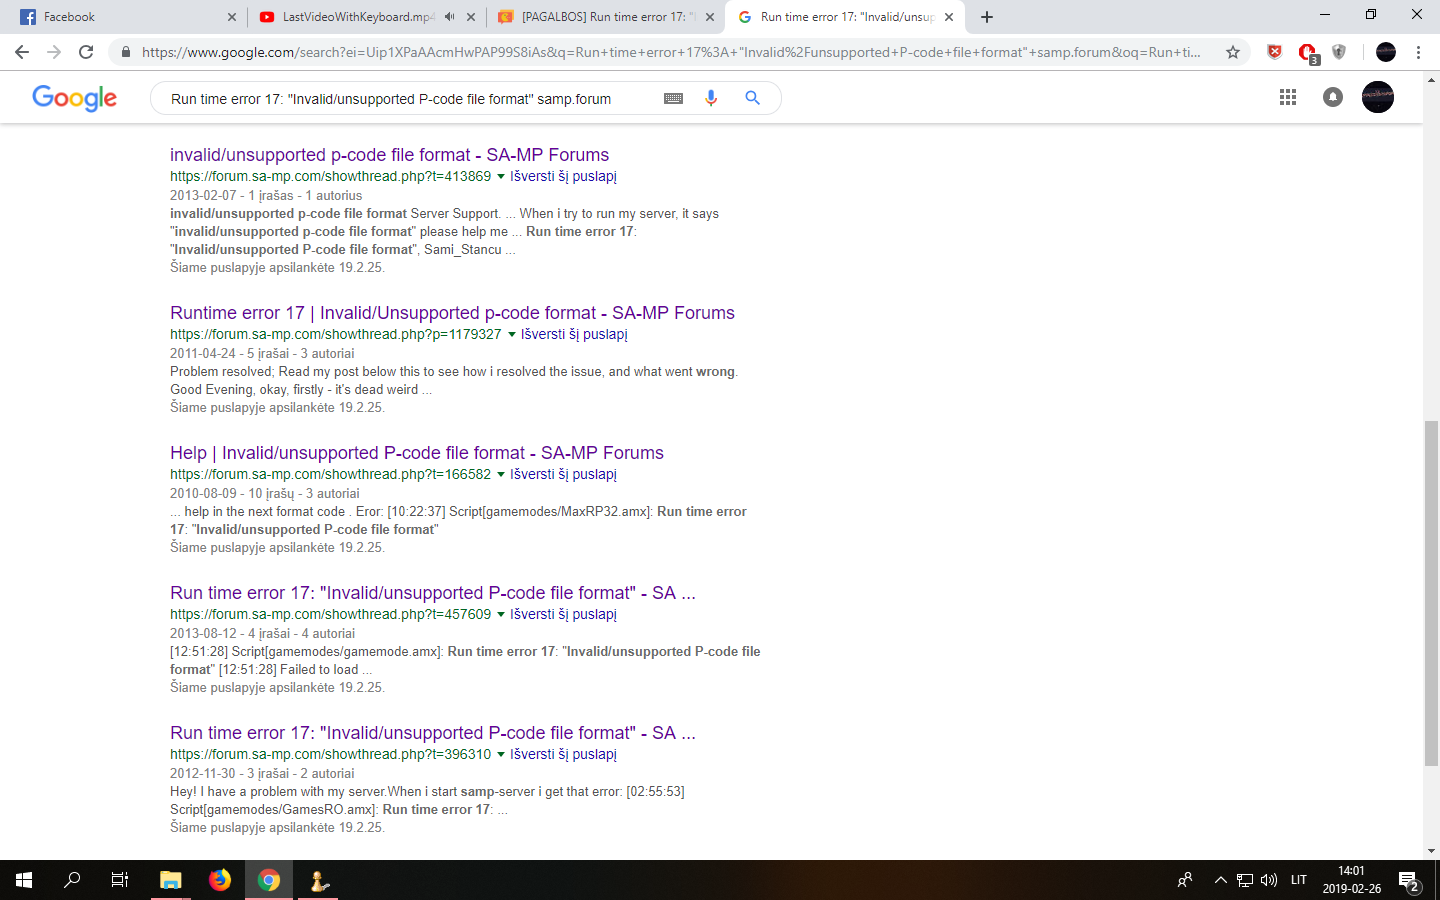This screenshot has width=1440, height=900.
Task: Open a new browser tab
Action: (x=987, y=17)
